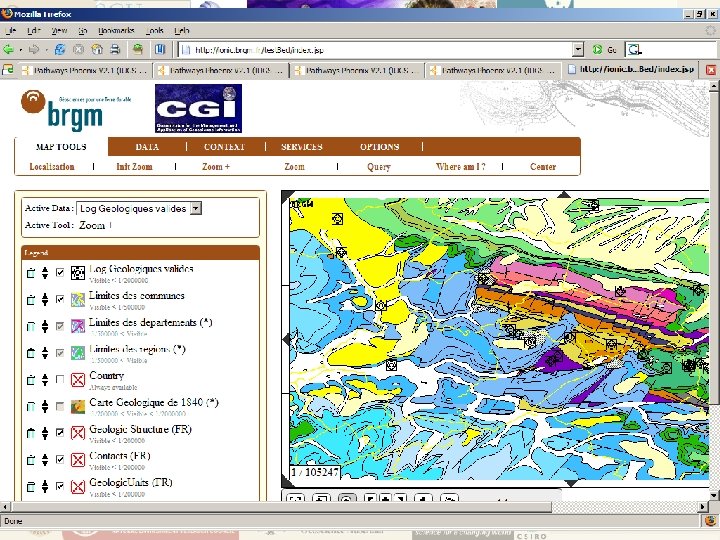Viewport: 720px width, 540px height.
Task: Click trash icon for Country layer
Action: tap(31, 379)
